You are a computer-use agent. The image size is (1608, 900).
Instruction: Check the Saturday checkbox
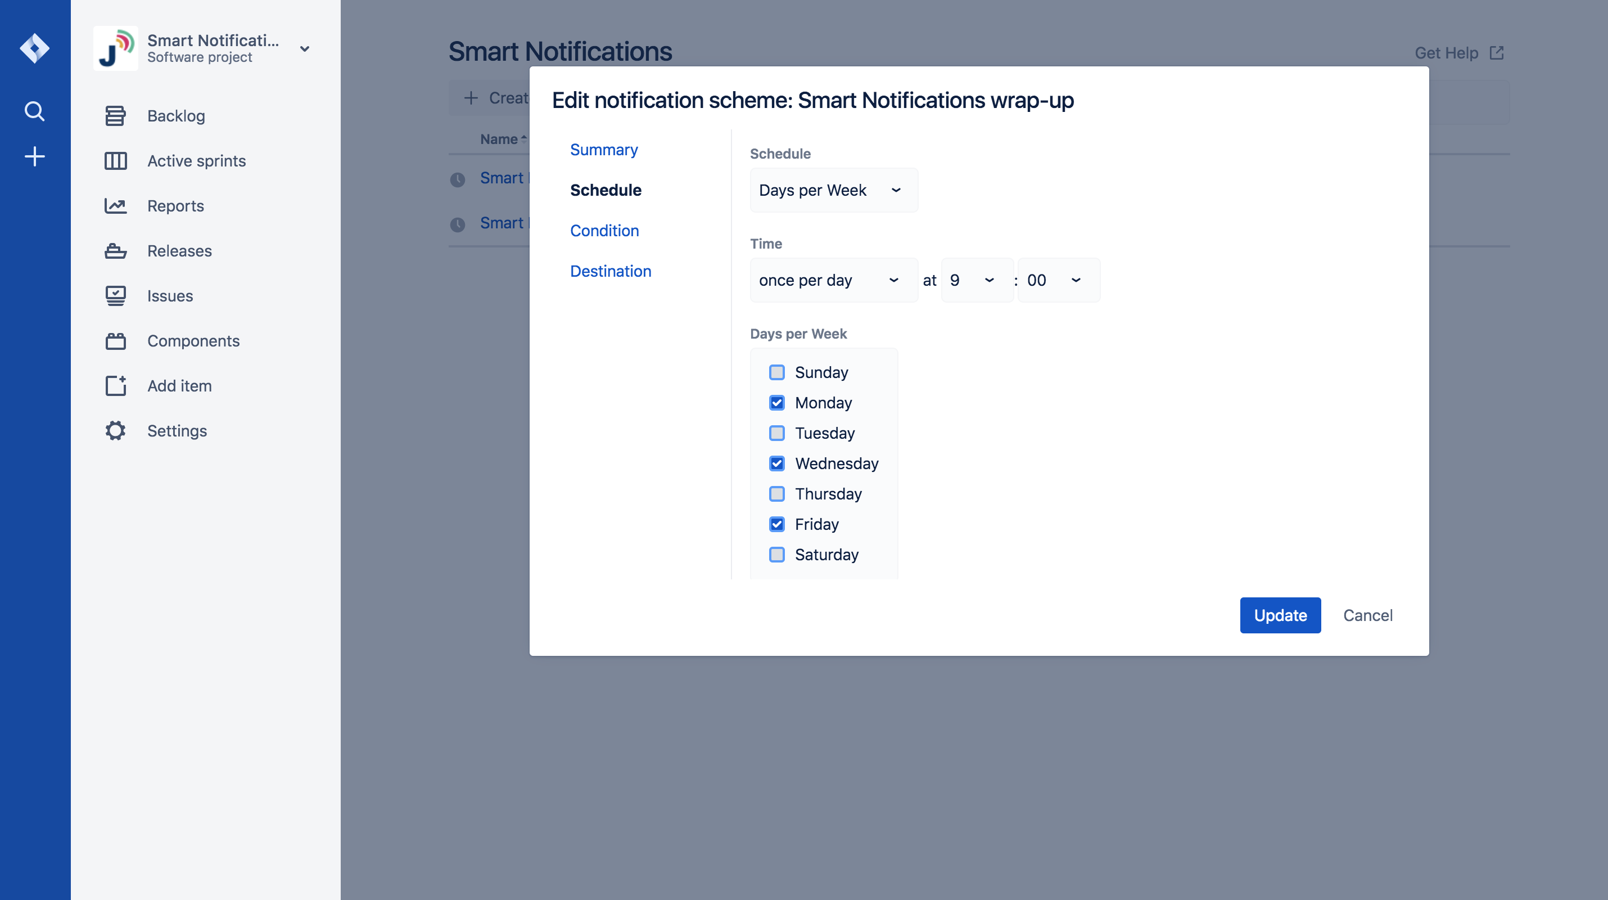point(777,555)
